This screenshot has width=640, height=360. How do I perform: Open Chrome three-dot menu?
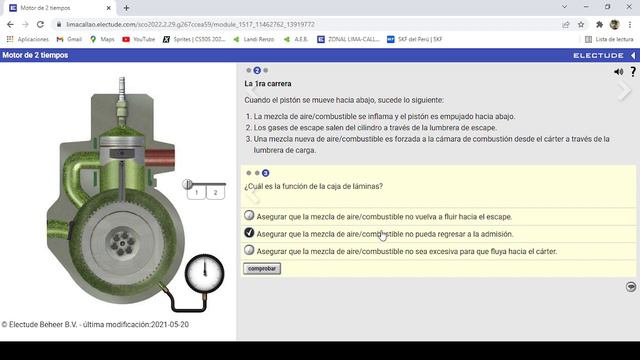click(630, 24)
